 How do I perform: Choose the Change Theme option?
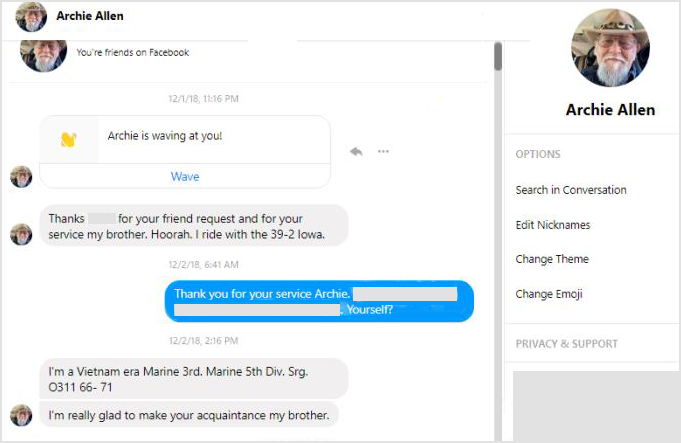click(552, 259)
